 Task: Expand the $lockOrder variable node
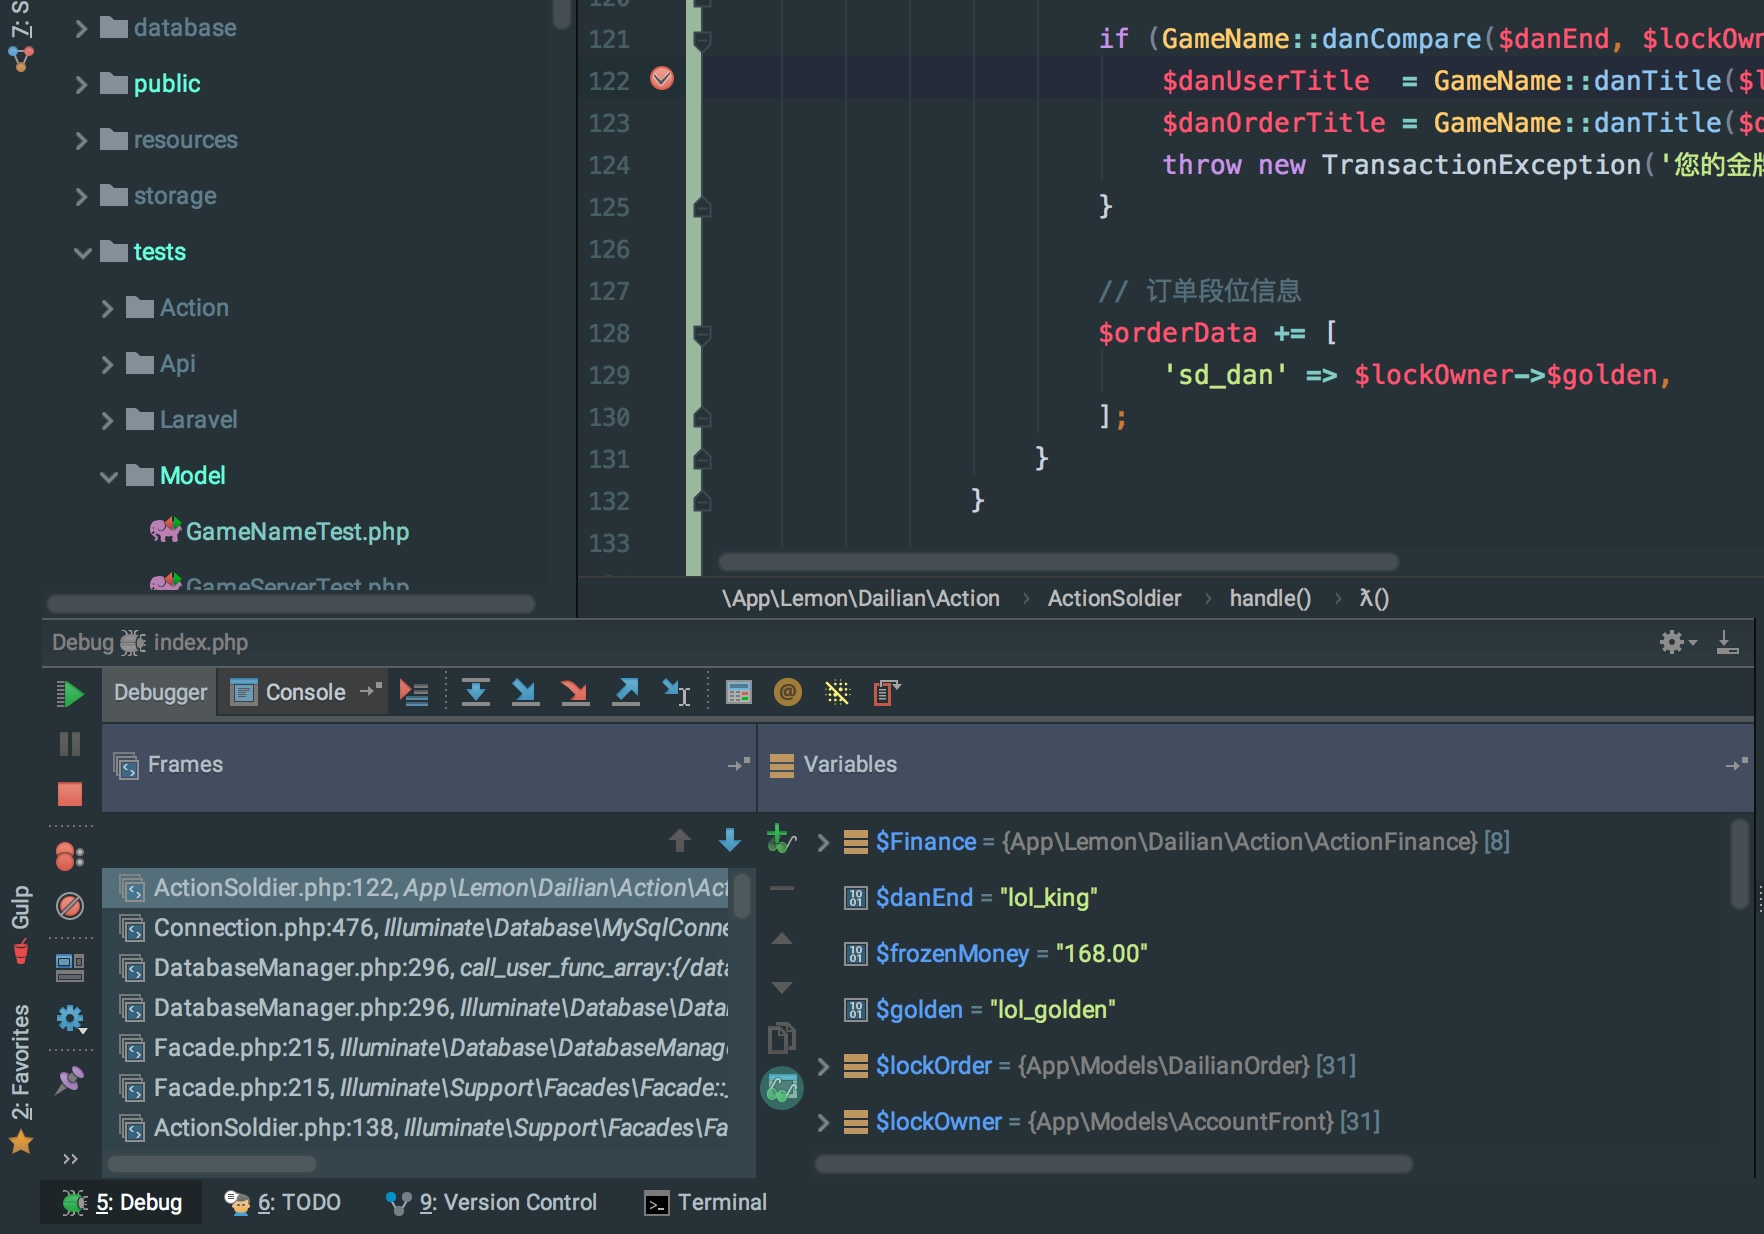823,1067
